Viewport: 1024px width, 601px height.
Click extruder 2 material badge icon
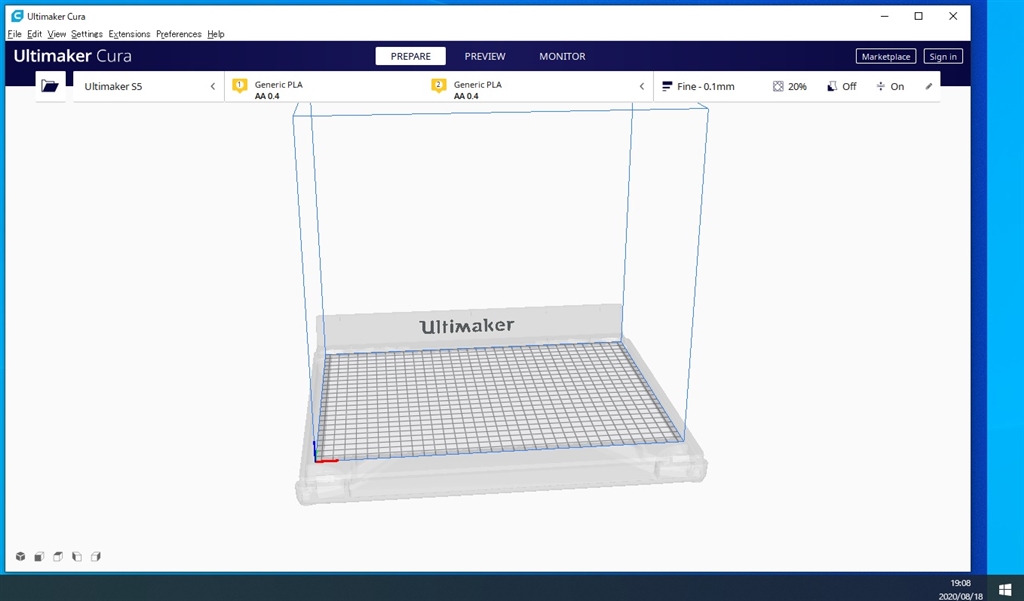pos(439,86)
